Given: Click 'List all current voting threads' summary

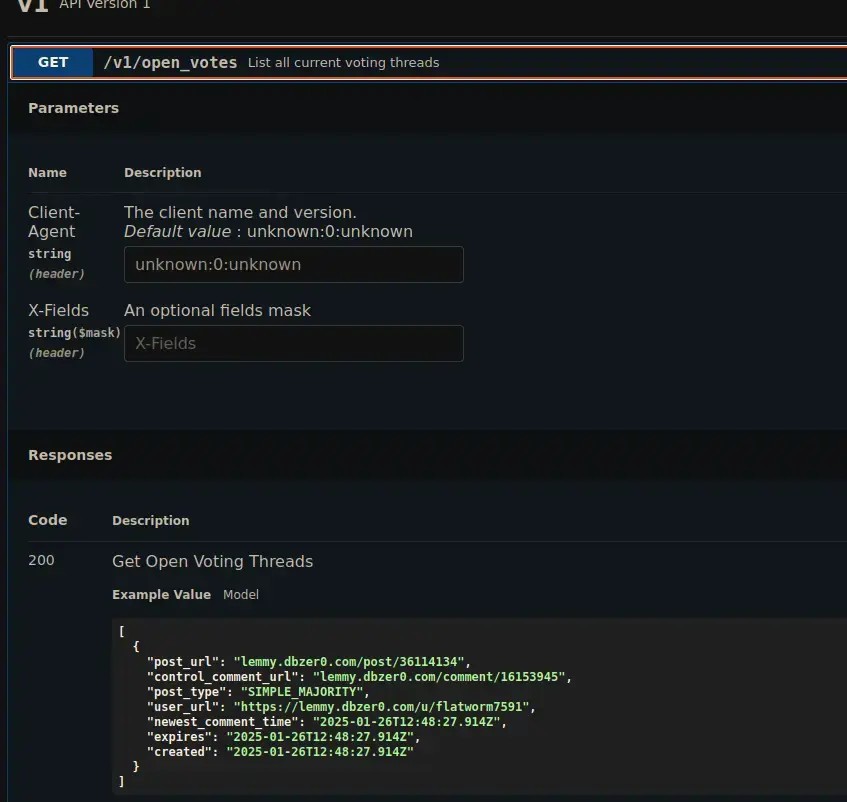Looking at the screenshot, I should [343, 62].
